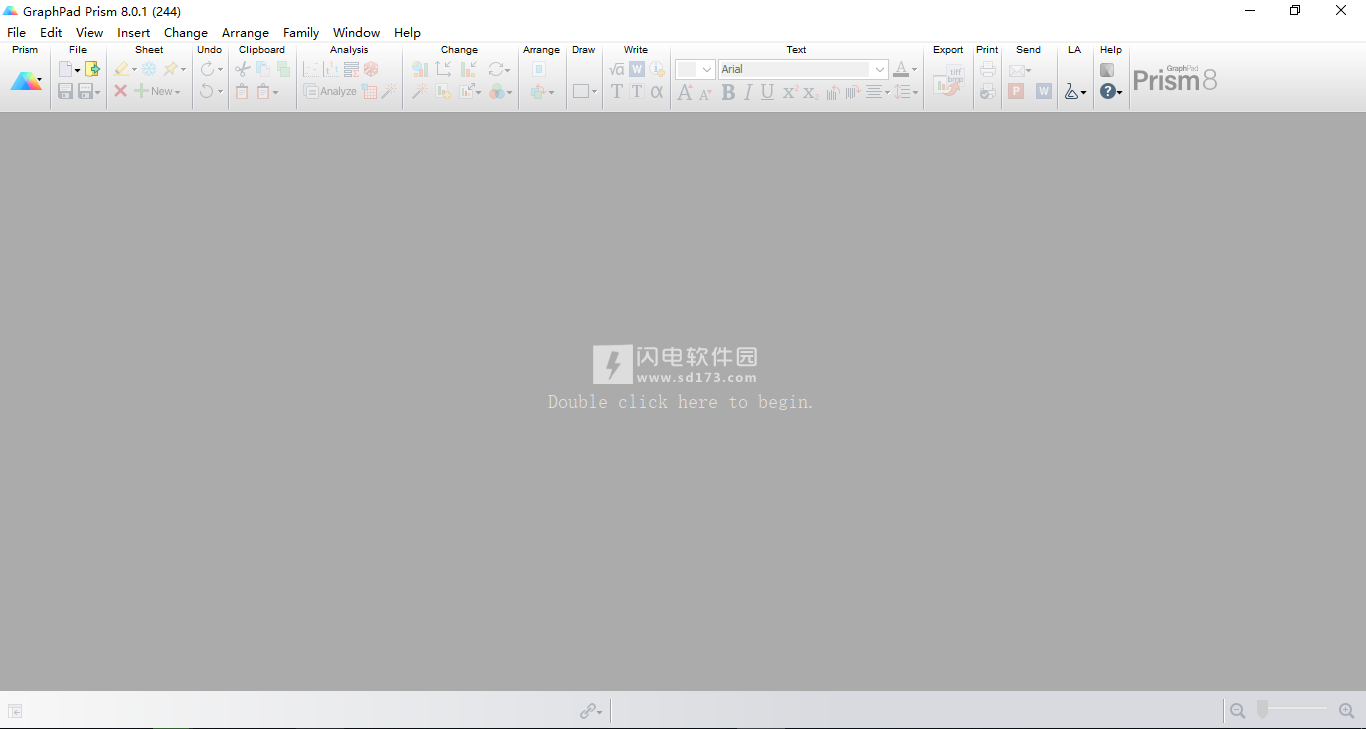Click the print preview icon with checkmark
The image size is (1366, 729).
click(x=988, y=91)
